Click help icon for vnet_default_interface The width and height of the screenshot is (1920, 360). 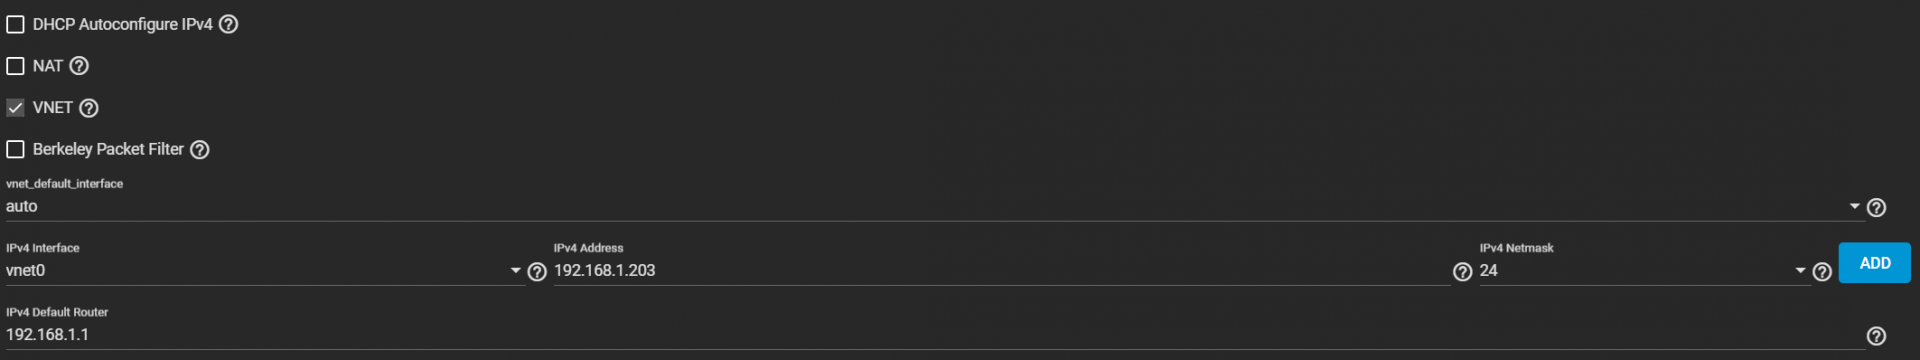1877,207
